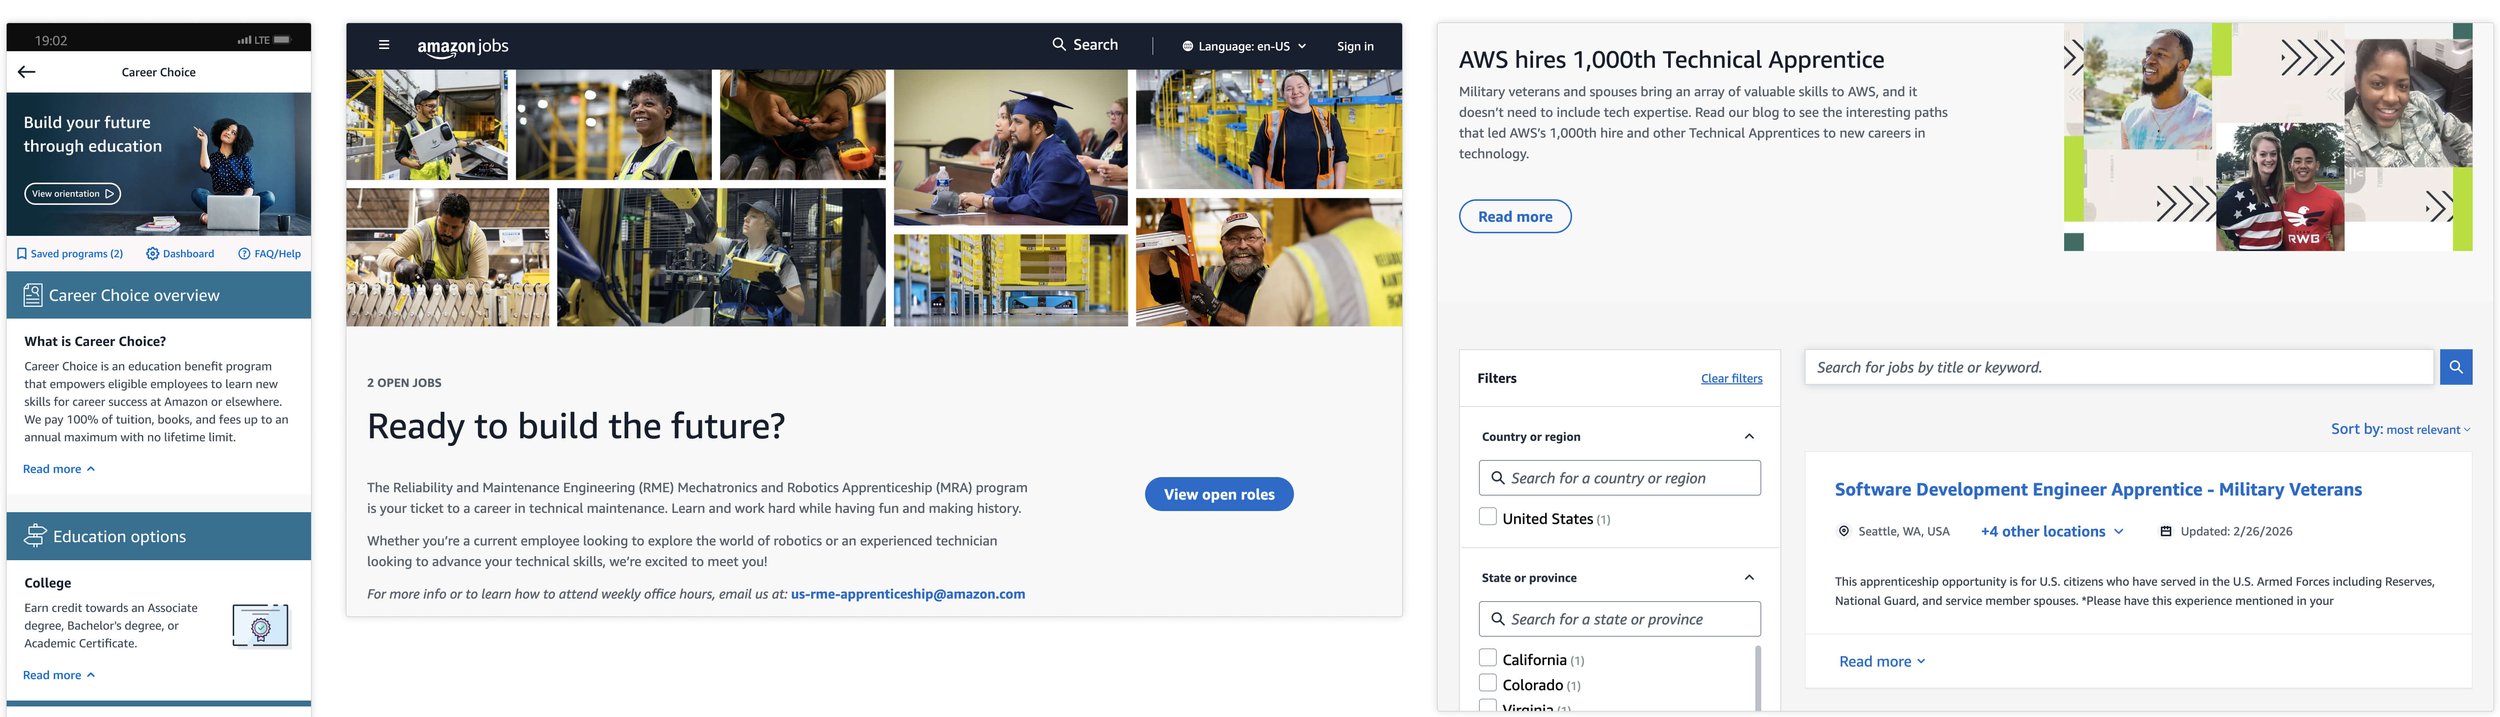Check the United States checkbox
This screenshot has height=717, width=2500.
click(x=1488, y=517)
